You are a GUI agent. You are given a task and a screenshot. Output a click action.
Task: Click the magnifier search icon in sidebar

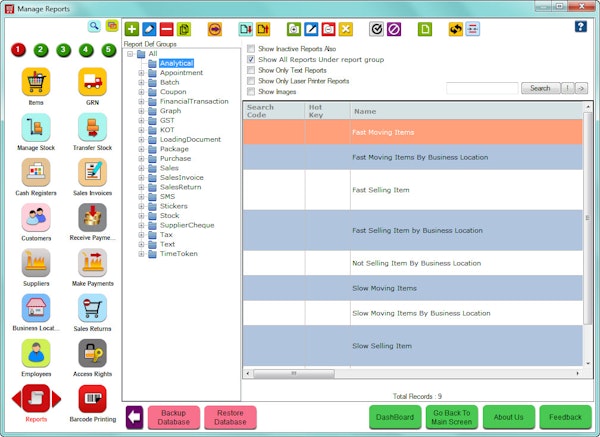tap(94, 26)
